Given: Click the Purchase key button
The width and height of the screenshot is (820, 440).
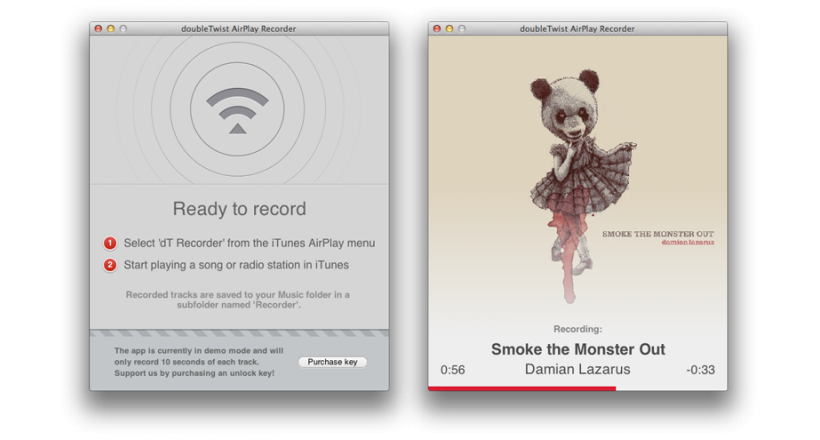Looking at the screenshot, I should click(332, 362).
